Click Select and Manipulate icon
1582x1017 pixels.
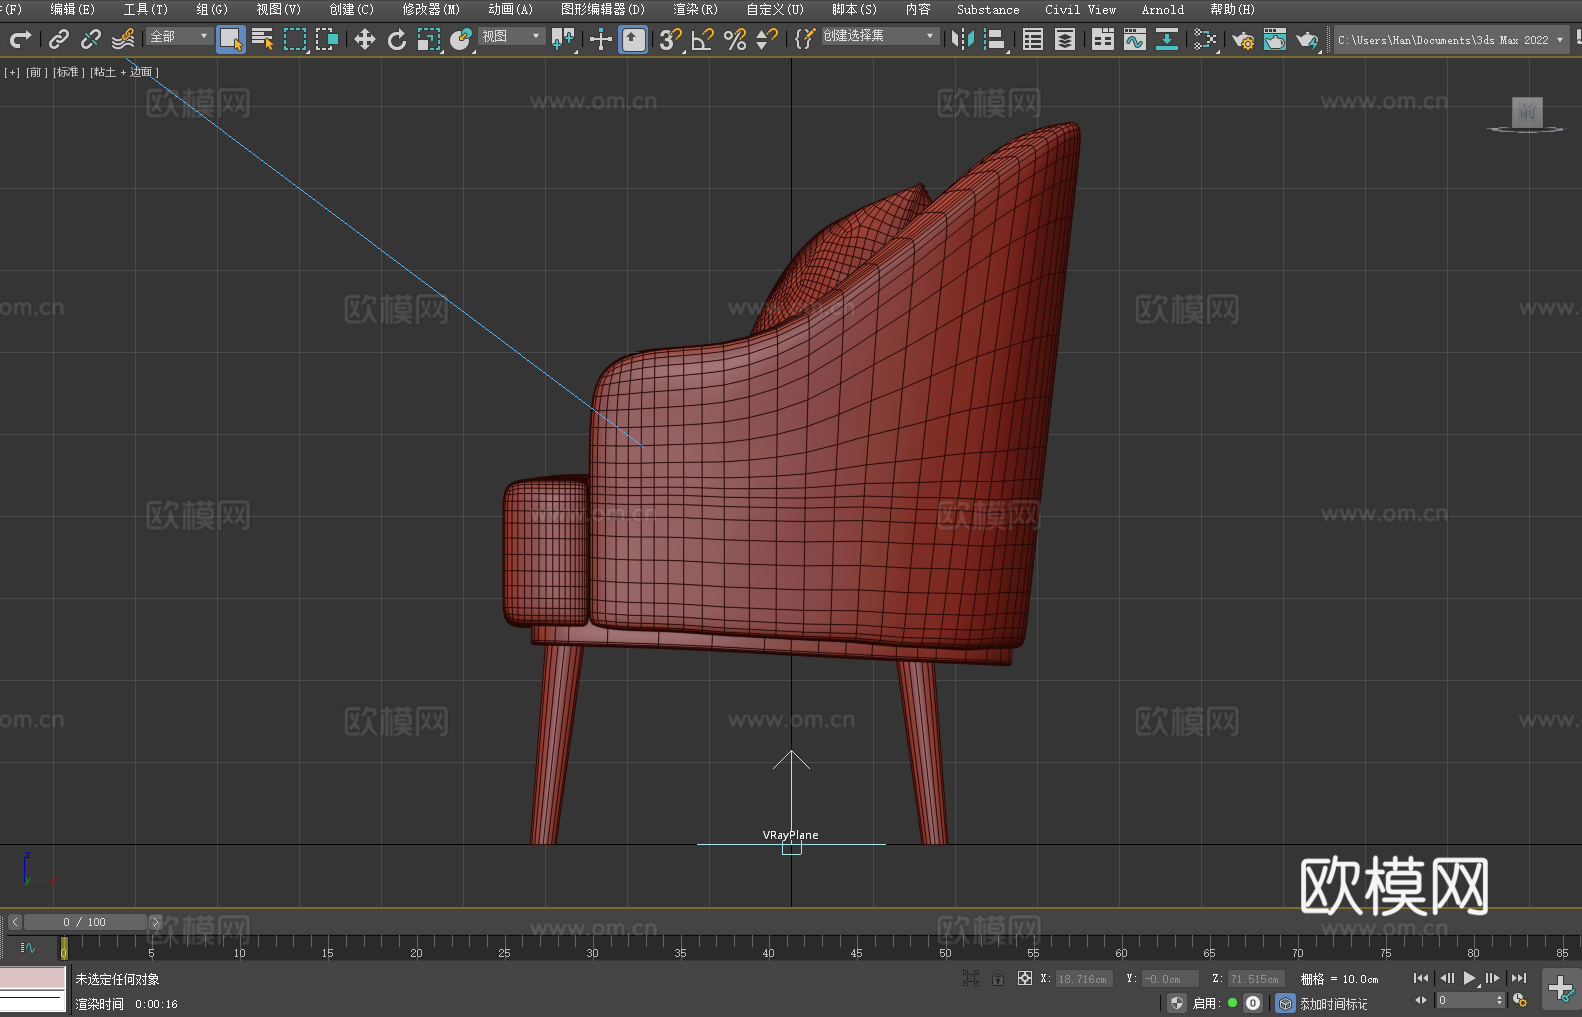[x=600, y=39]
